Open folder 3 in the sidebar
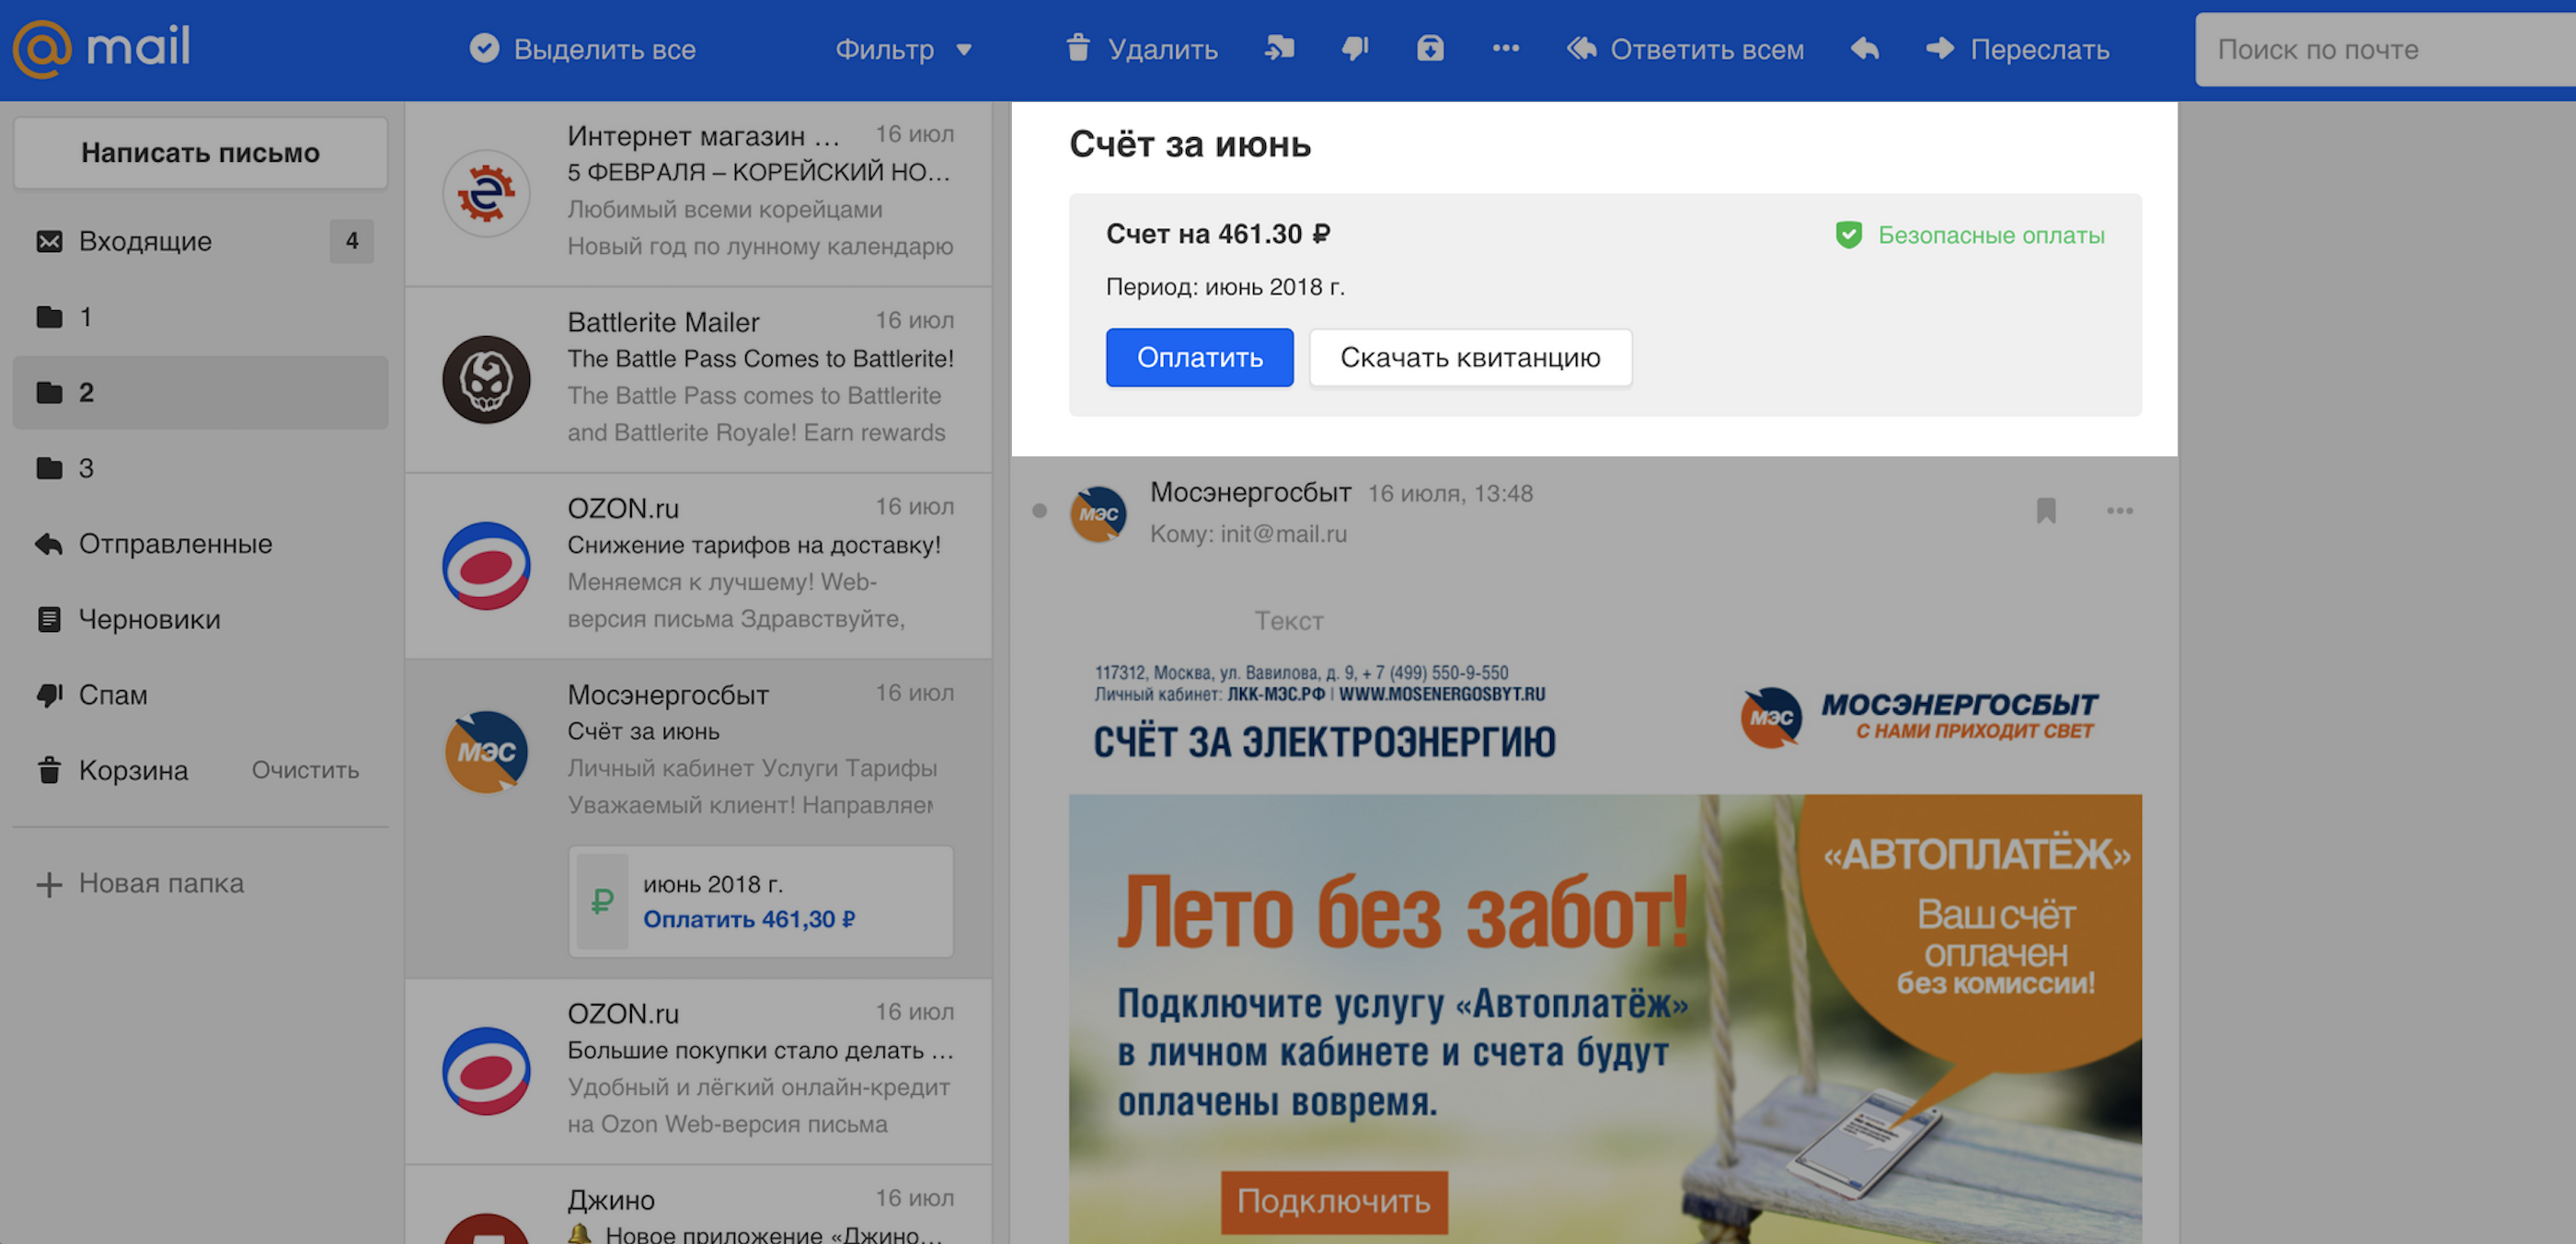Screen dimensions: 2576x1244 click(200, 468)
